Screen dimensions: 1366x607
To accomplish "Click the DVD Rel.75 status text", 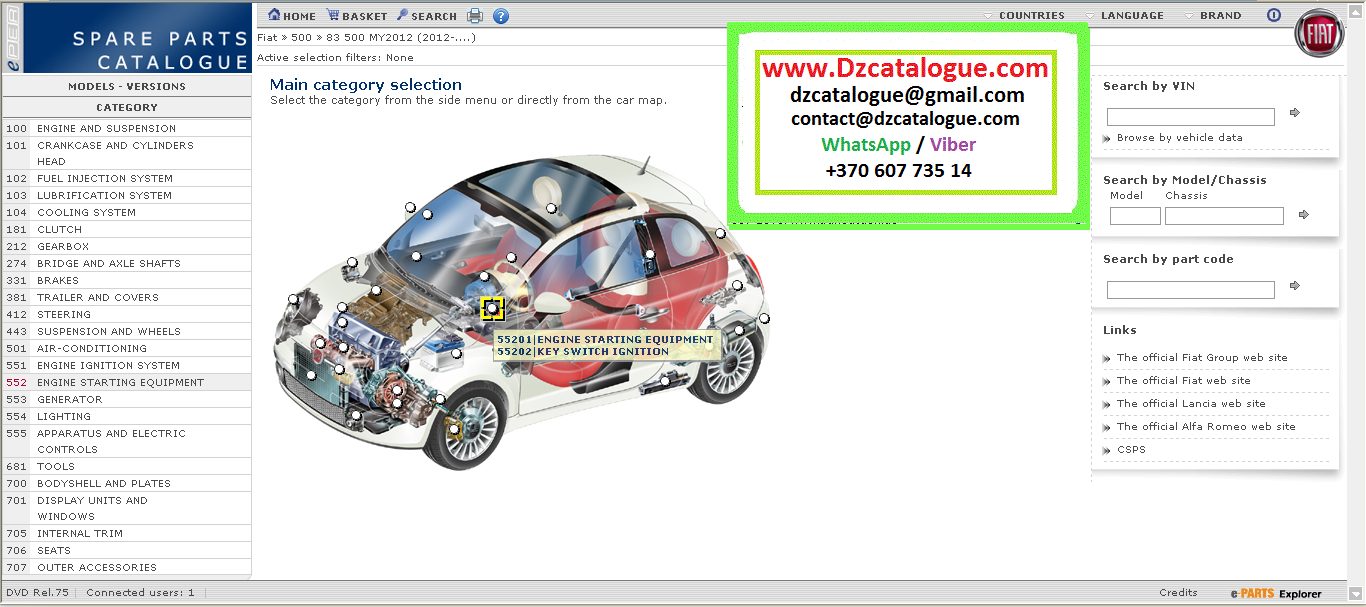I will tap(37, 593).
